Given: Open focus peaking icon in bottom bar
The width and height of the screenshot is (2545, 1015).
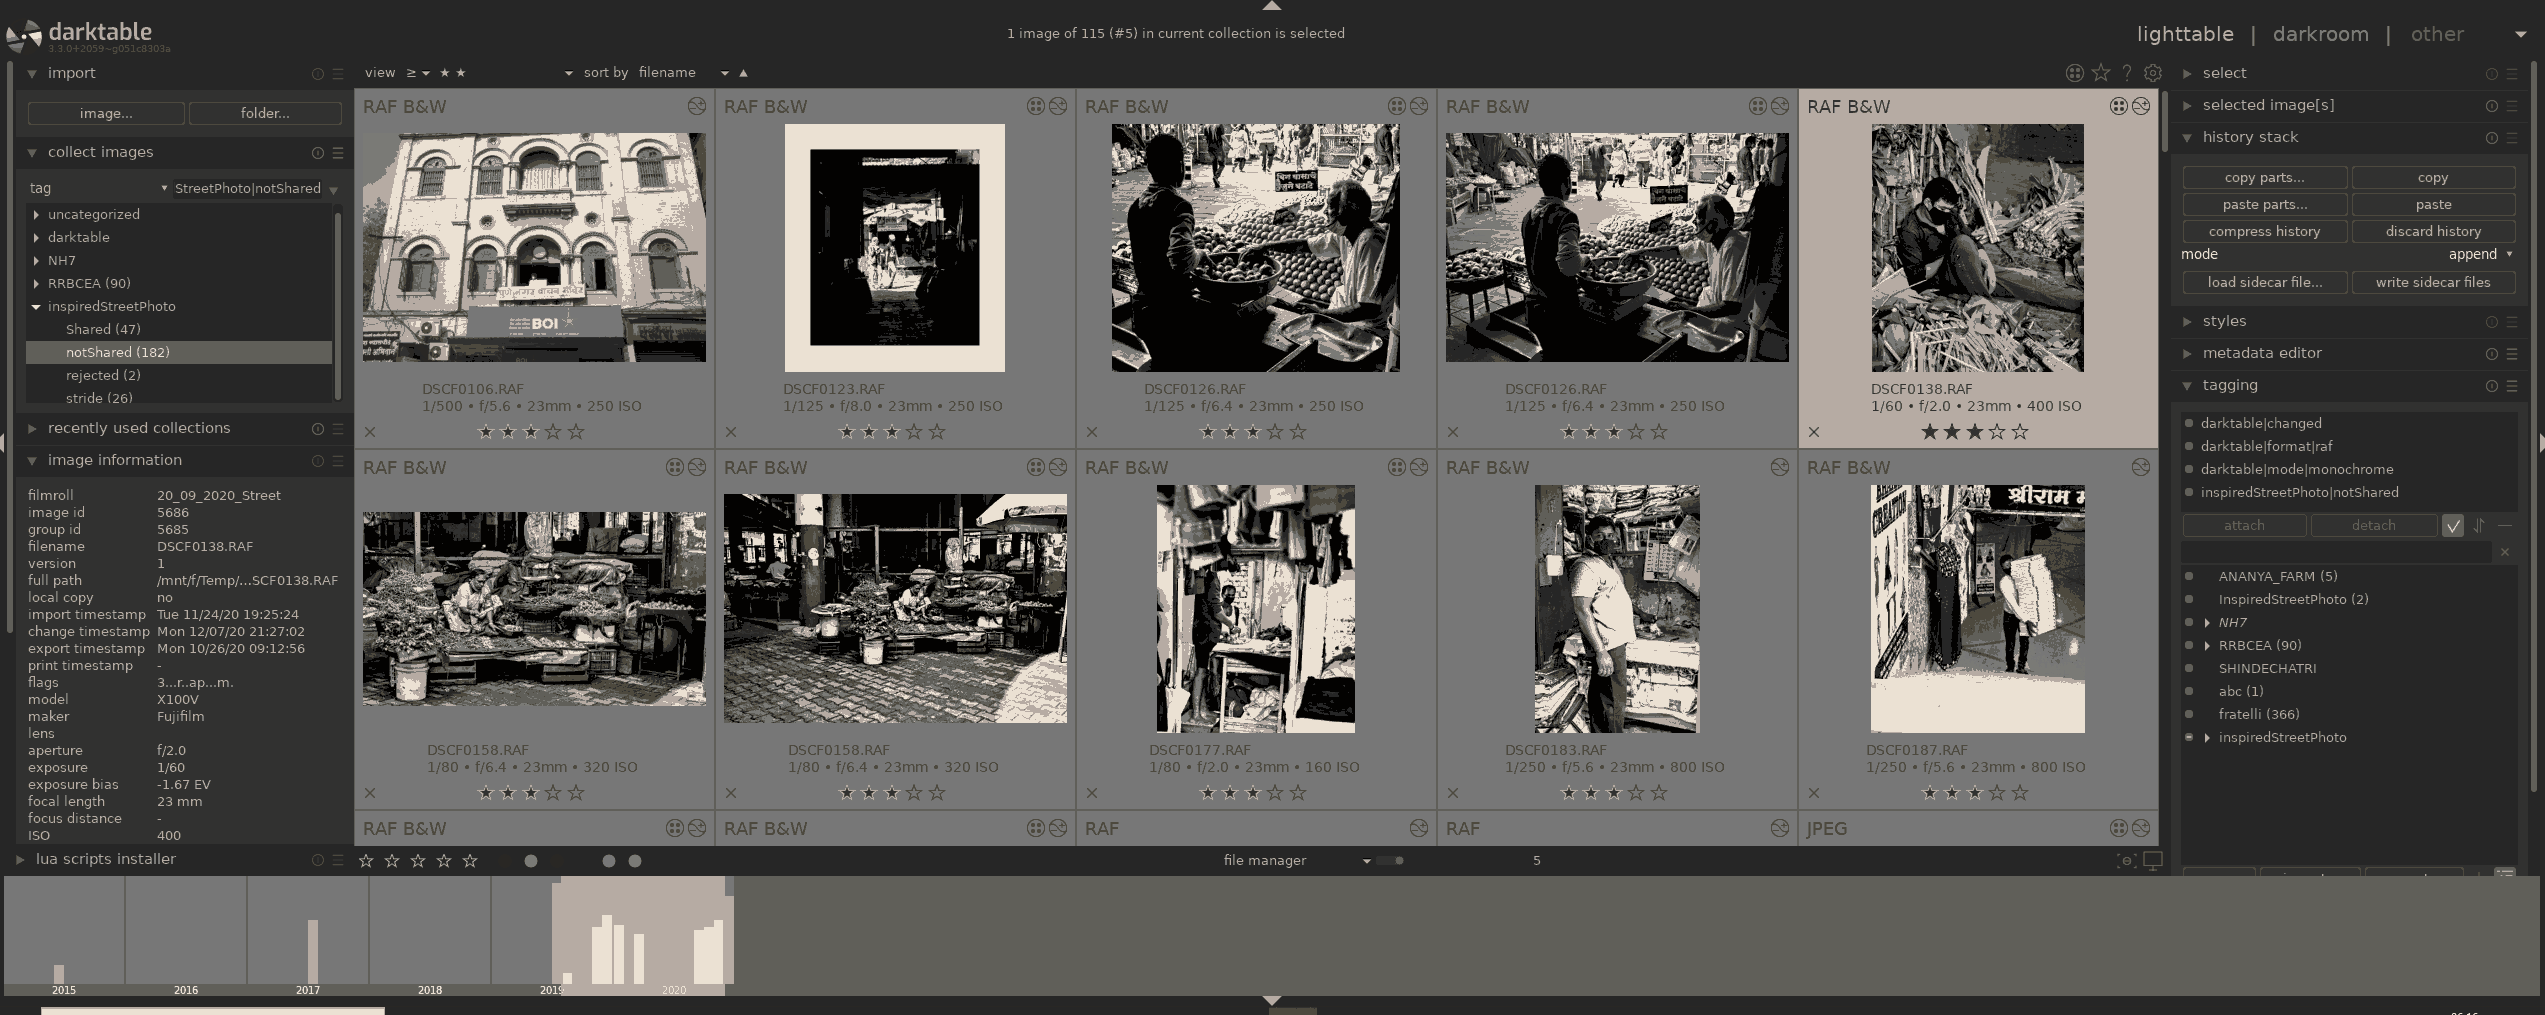Looking at the screenshot, I should point(2125,861).
